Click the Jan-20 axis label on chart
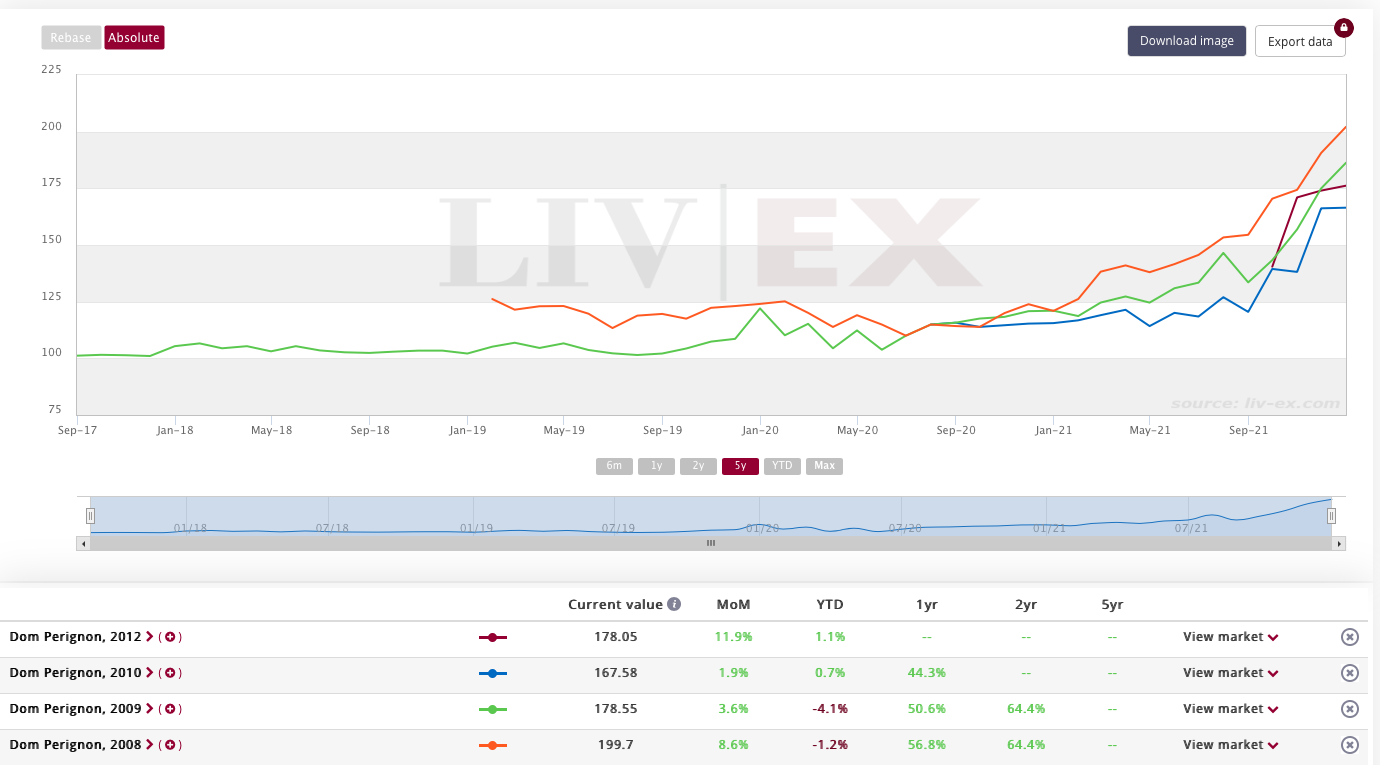This screenshot has width=1380, height=765. [760, 431]
